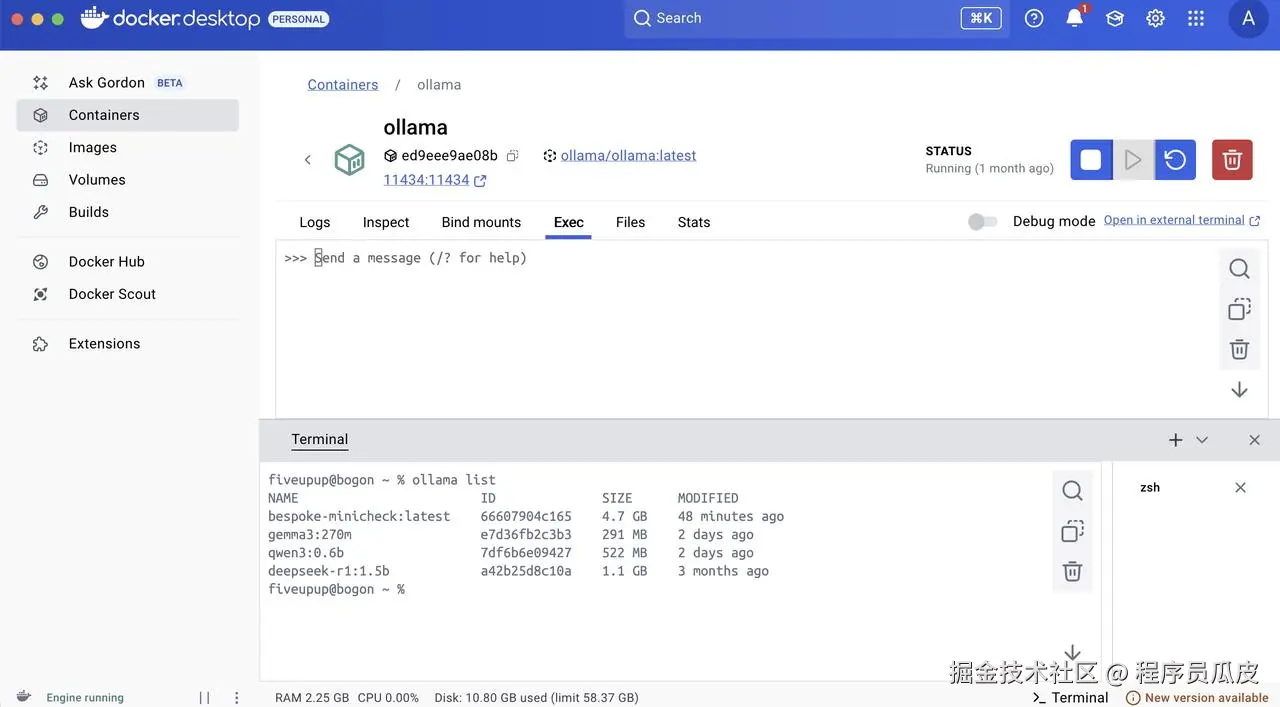The height and width of the screenshot is (707, 1280).
Task: Open the Volumes section
Action: tap(127, 180)
